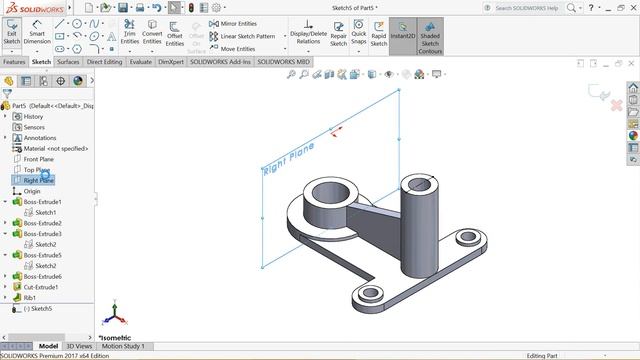Choose the Corner Rectangle tool
This screenshot has width=640, height=360.
click(60, 36)
